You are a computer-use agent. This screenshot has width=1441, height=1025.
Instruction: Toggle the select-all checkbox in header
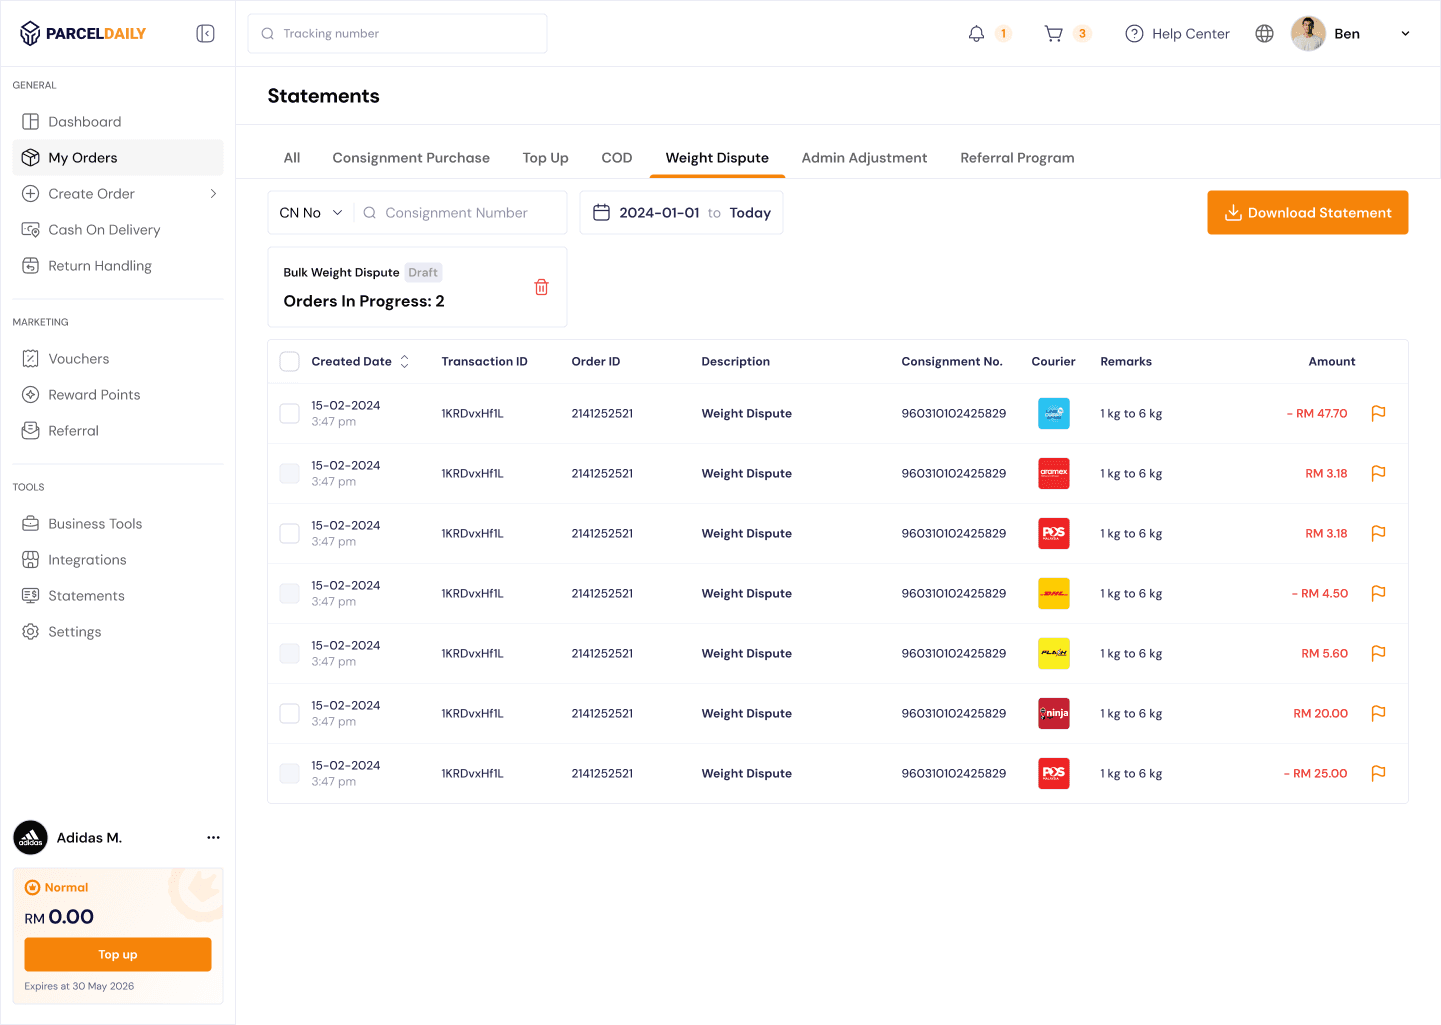289,361
